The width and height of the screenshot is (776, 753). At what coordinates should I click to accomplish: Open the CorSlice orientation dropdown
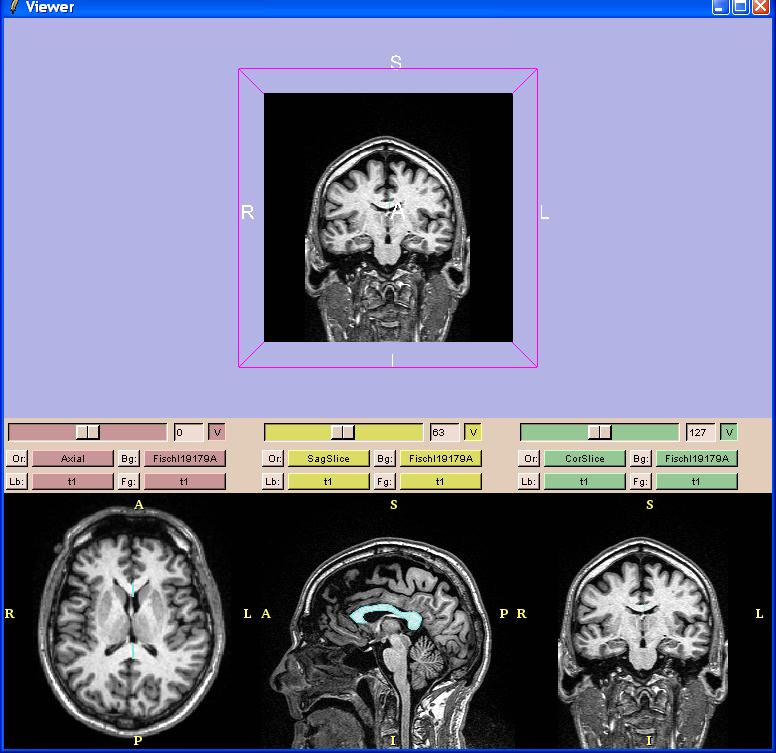(x=585, y=459)
